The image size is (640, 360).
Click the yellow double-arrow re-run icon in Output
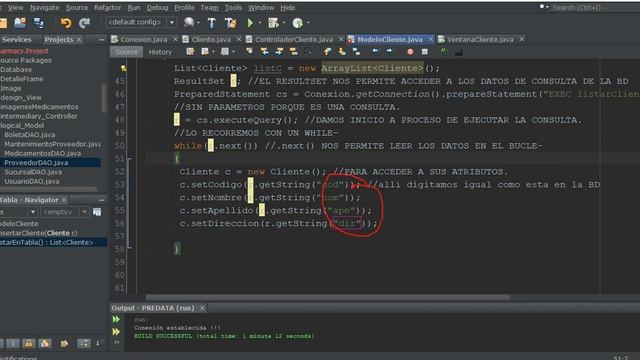click(116, 332)
